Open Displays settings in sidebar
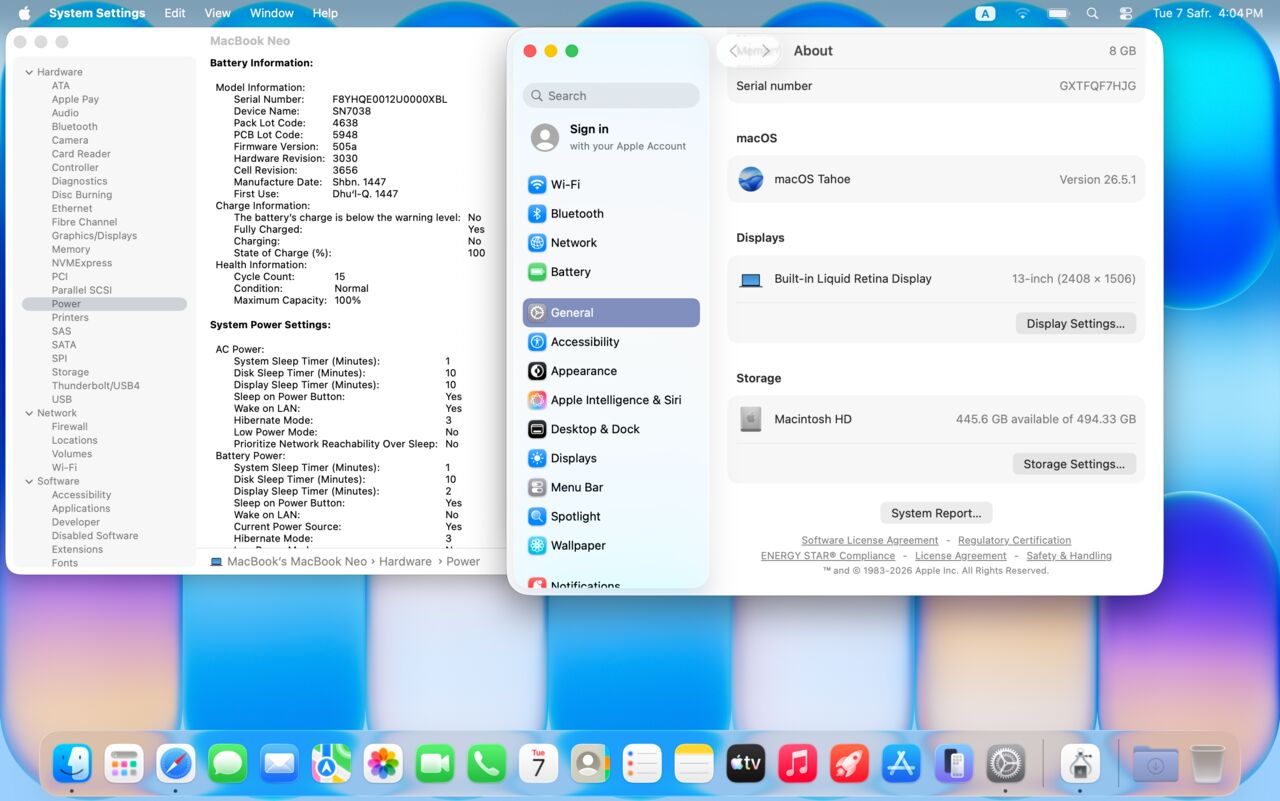 point(611,457)
